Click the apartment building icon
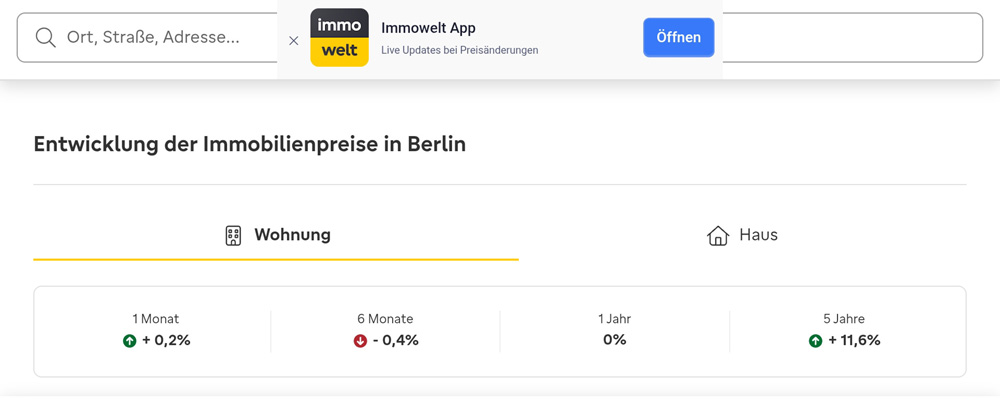 point(233,236)
